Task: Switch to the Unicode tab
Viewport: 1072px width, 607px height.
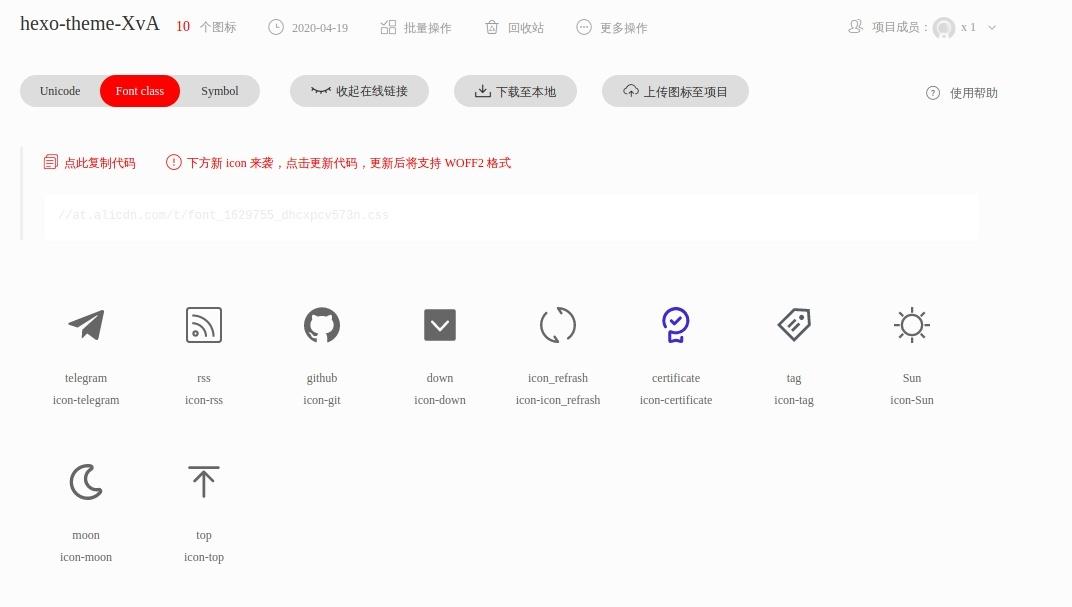Action: [x=60, y=91]
